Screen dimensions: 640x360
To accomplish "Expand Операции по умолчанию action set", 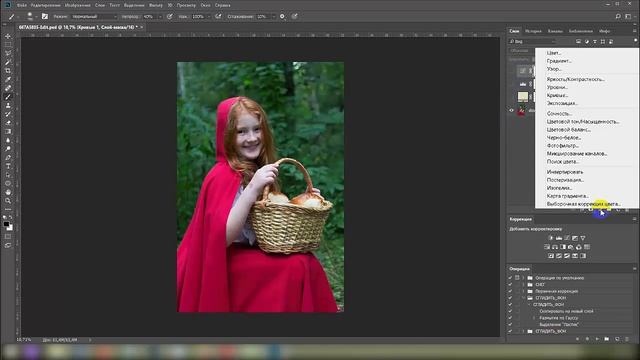I will point(523,278).
